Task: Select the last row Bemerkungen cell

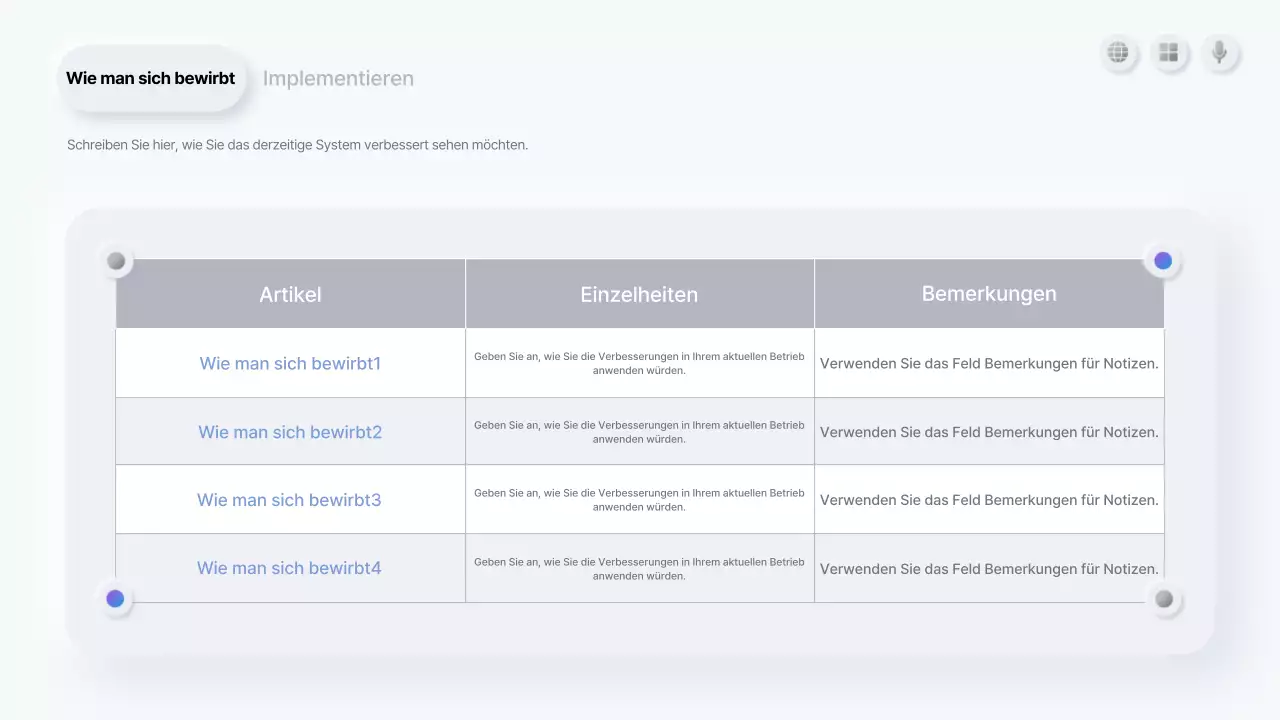Action: tap(989, 569)
